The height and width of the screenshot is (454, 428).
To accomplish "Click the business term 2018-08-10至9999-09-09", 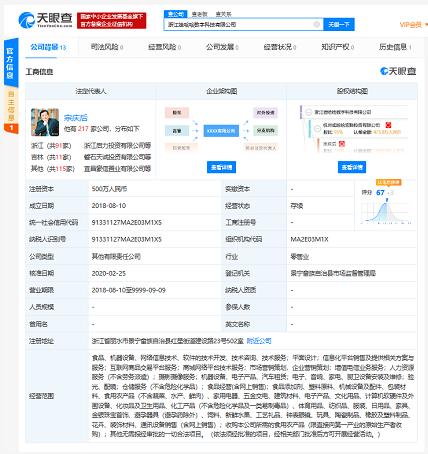I will 129,290.
